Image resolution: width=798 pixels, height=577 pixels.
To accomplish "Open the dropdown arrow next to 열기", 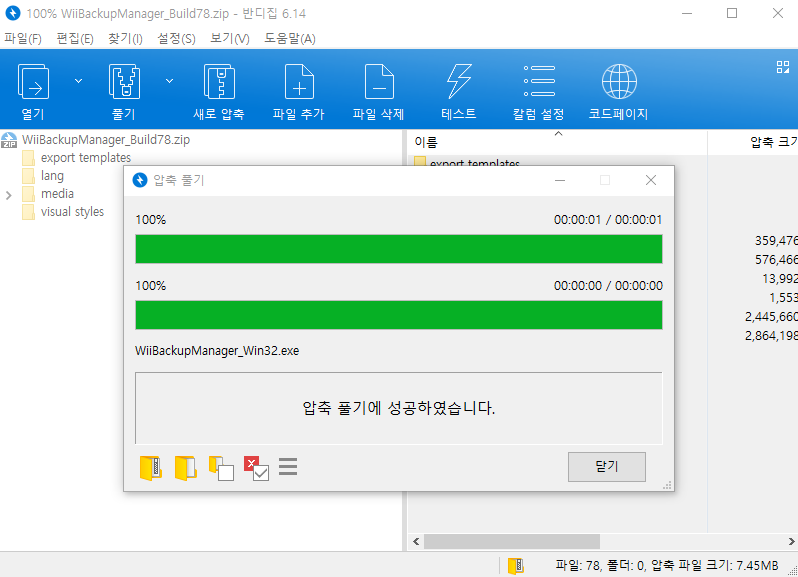I will point(78,81).
